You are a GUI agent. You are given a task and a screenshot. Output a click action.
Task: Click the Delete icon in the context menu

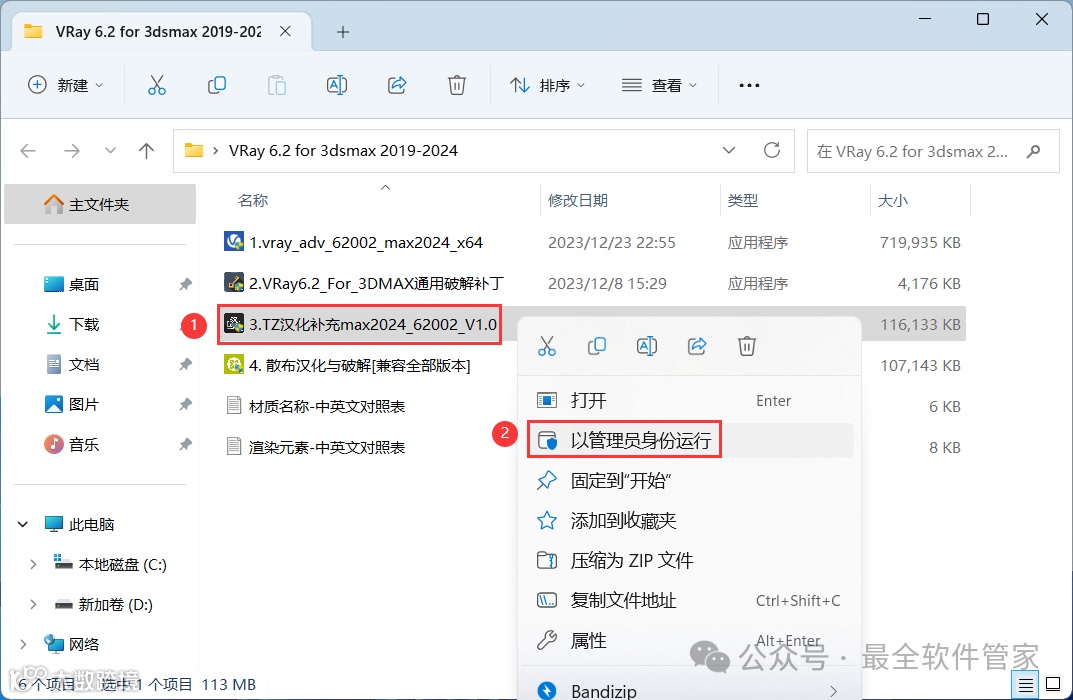pyautogui.click(x=747, y=346)
